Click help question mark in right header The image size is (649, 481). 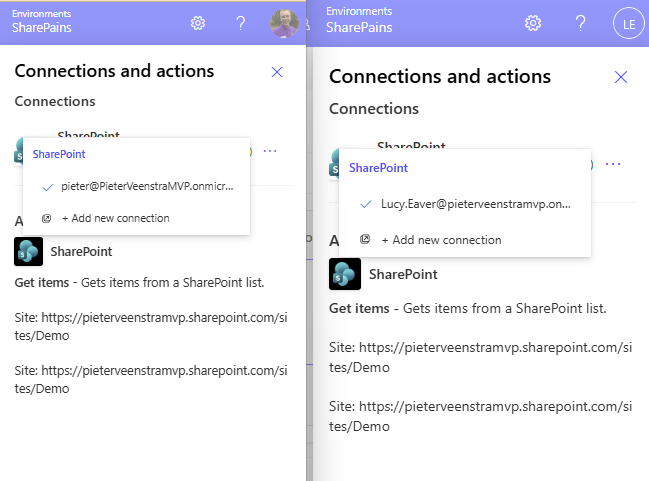(581, 23)
